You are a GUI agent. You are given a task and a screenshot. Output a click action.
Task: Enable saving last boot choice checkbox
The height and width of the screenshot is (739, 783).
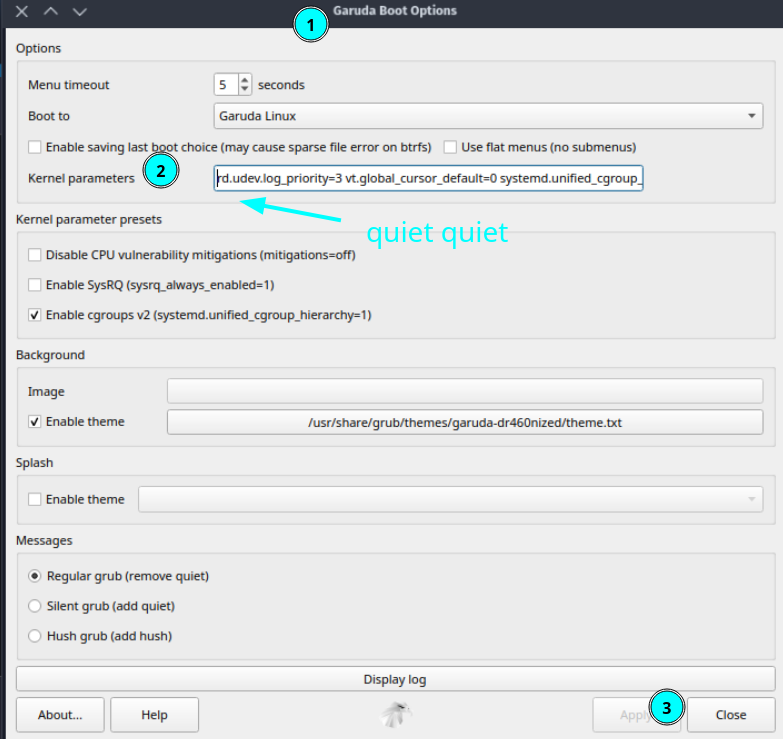[x=34, y=147]
